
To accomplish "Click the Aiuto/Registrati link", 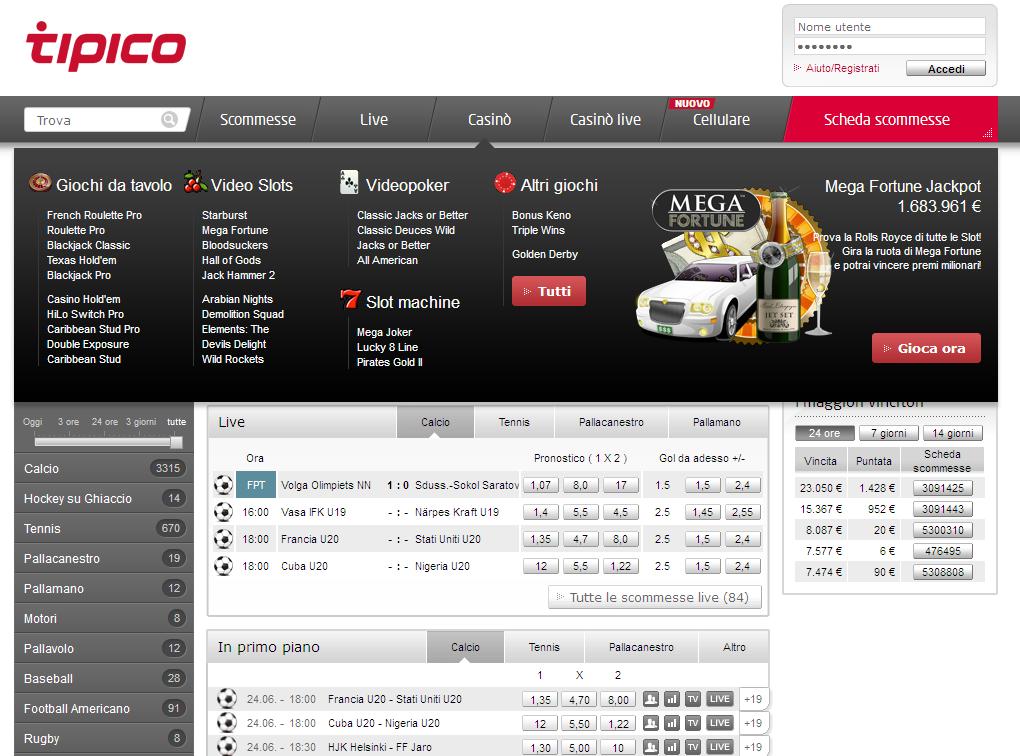I will point(842,68).
